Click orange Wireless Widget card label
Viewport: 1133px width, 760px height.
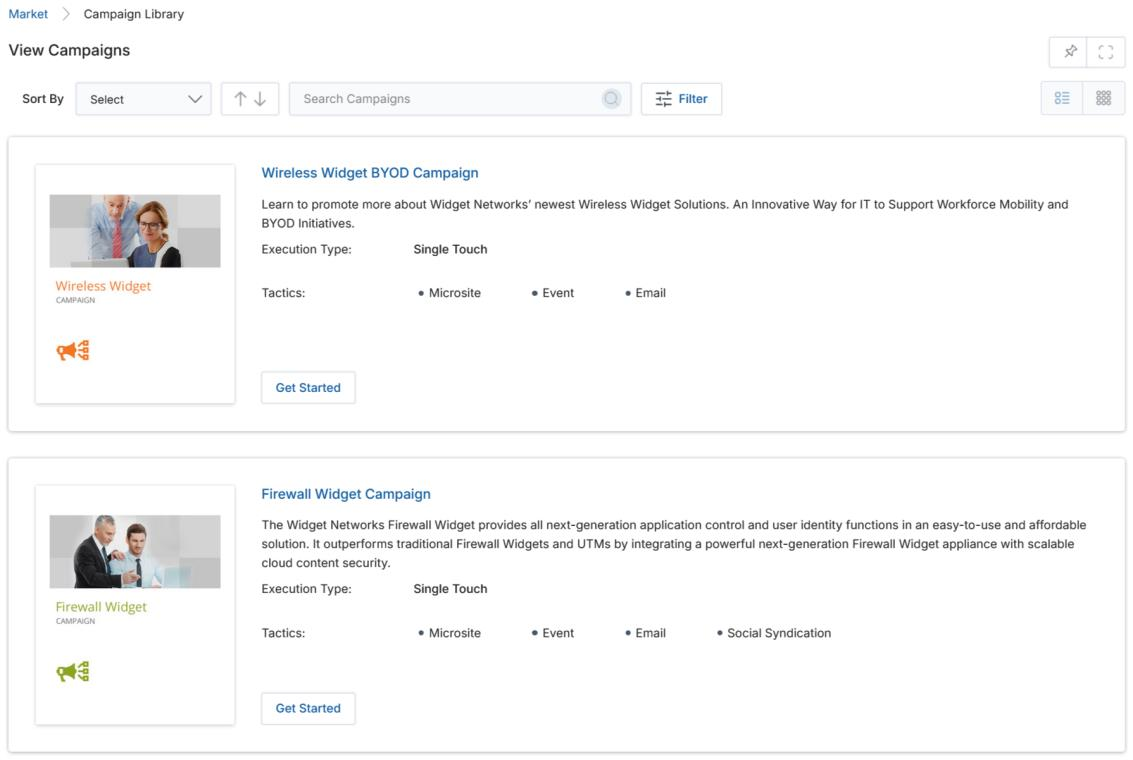click(x=103, y=286)
